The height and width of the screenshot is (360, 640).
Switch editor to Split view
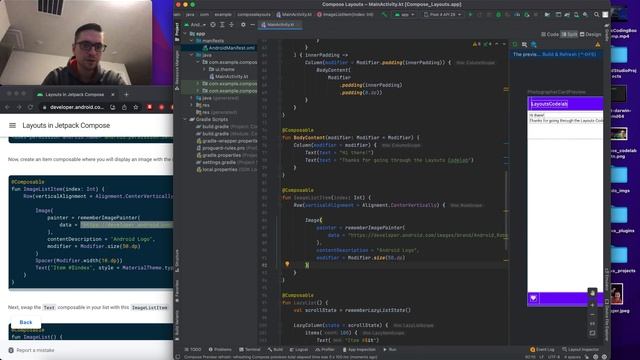pos(569,34)
